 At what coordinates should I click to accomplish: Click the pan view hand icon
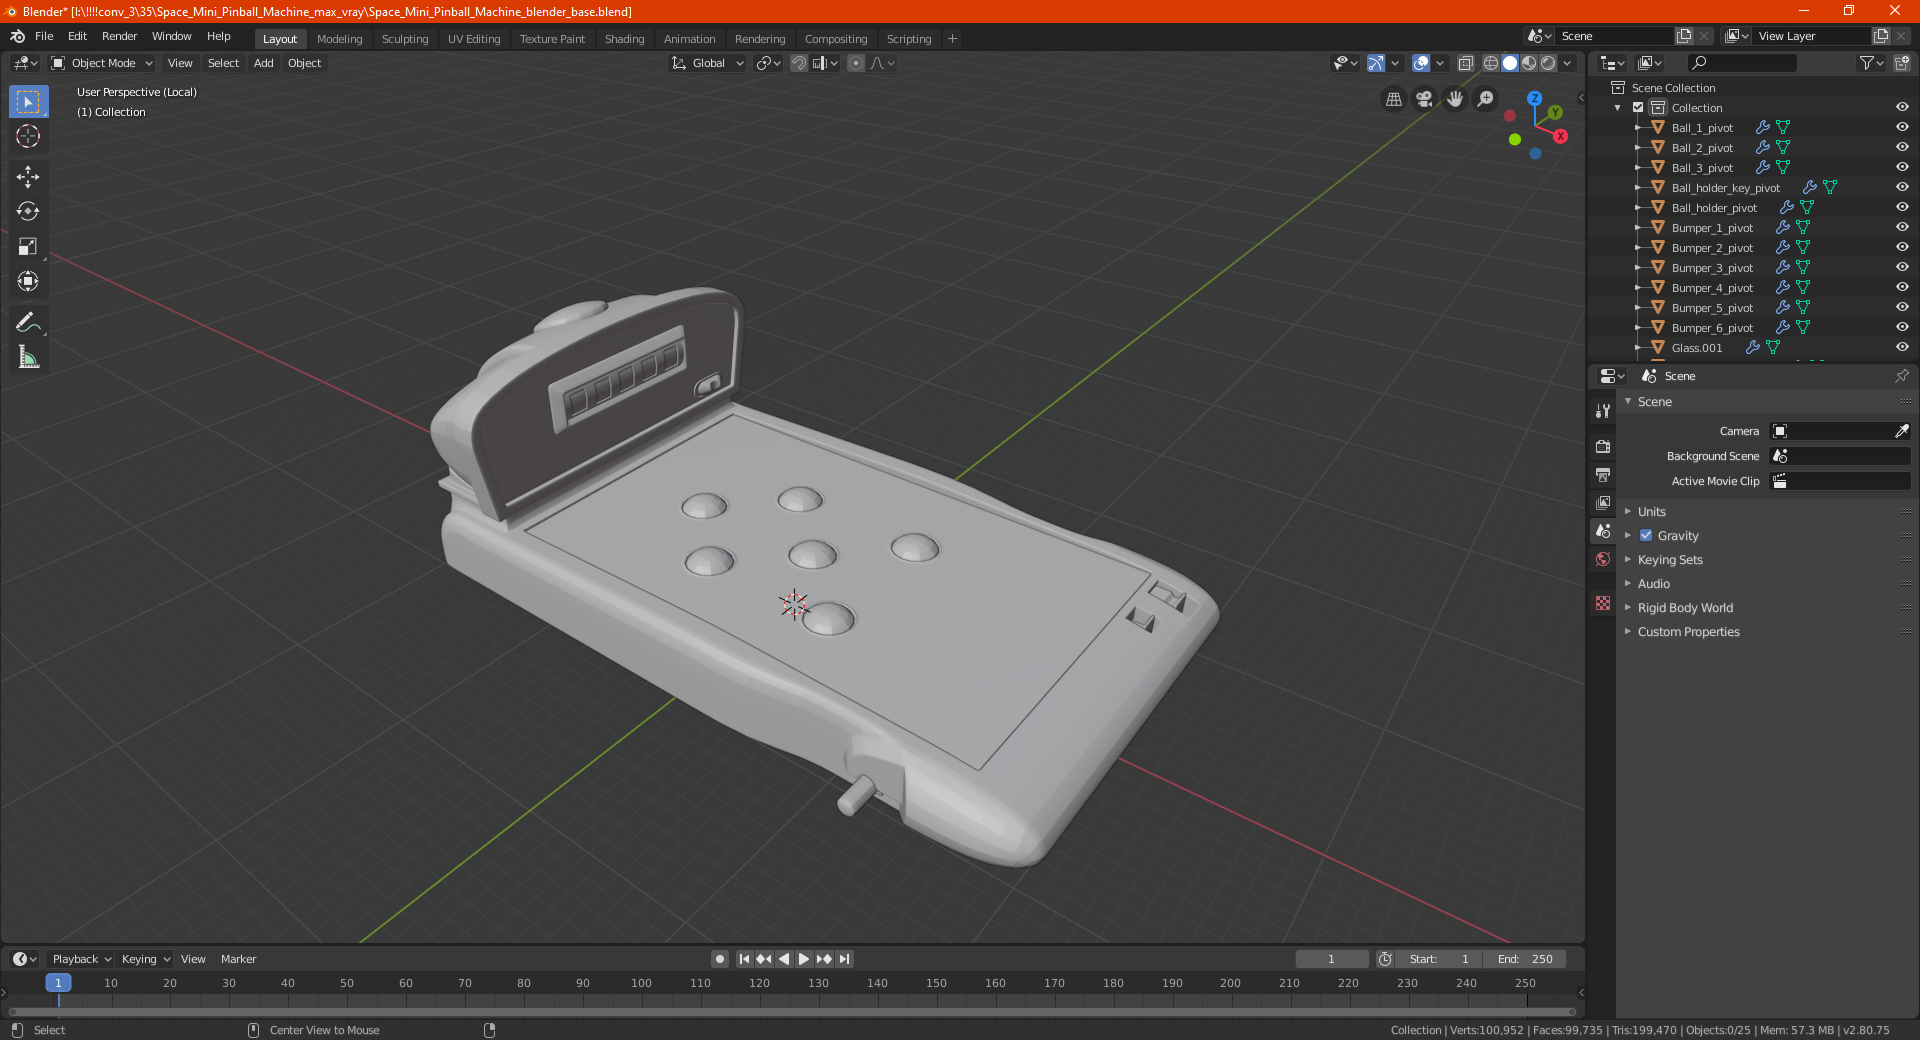(x=1455, y=99)
